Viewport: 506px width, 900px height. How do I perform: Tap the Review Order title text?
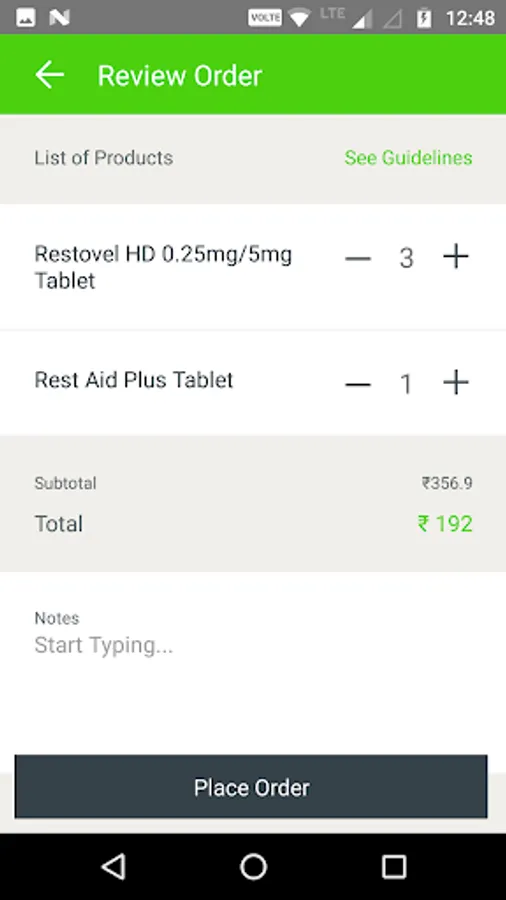coord(180,75)
